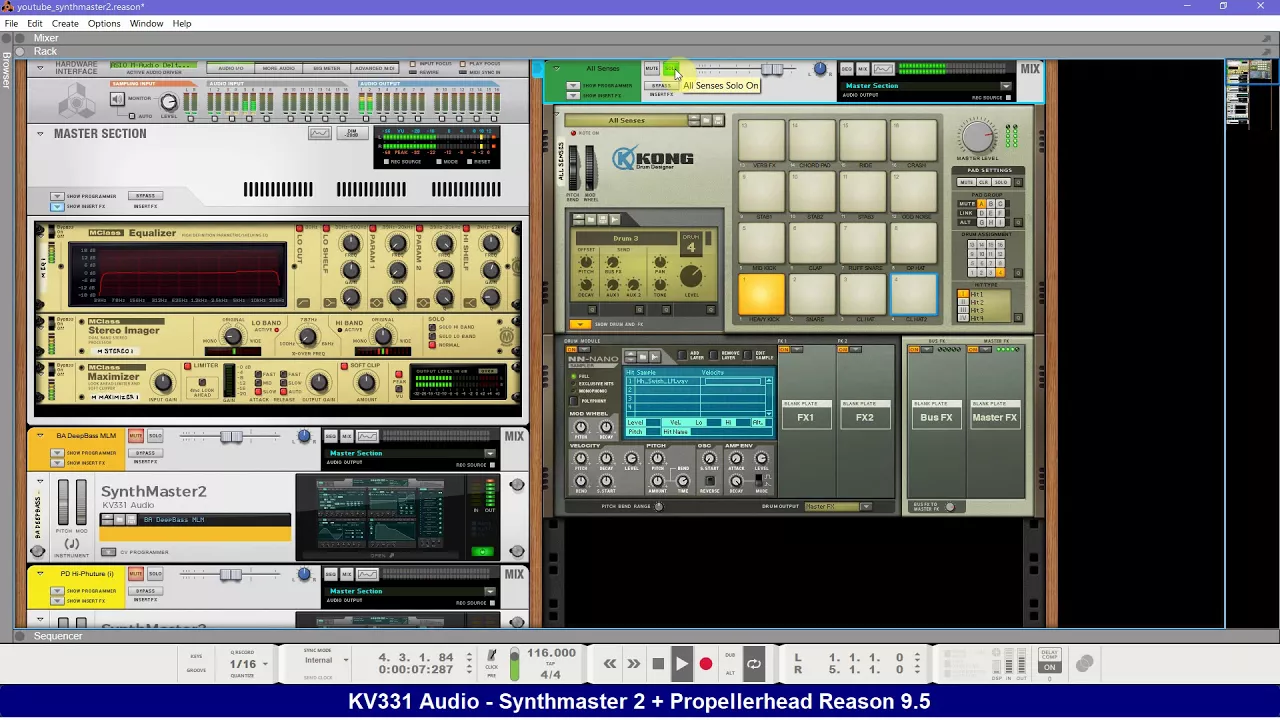Screen dimensions: 1280x720
Task: Trigger Kong pad 16 Crash
Action: point(915,140)
